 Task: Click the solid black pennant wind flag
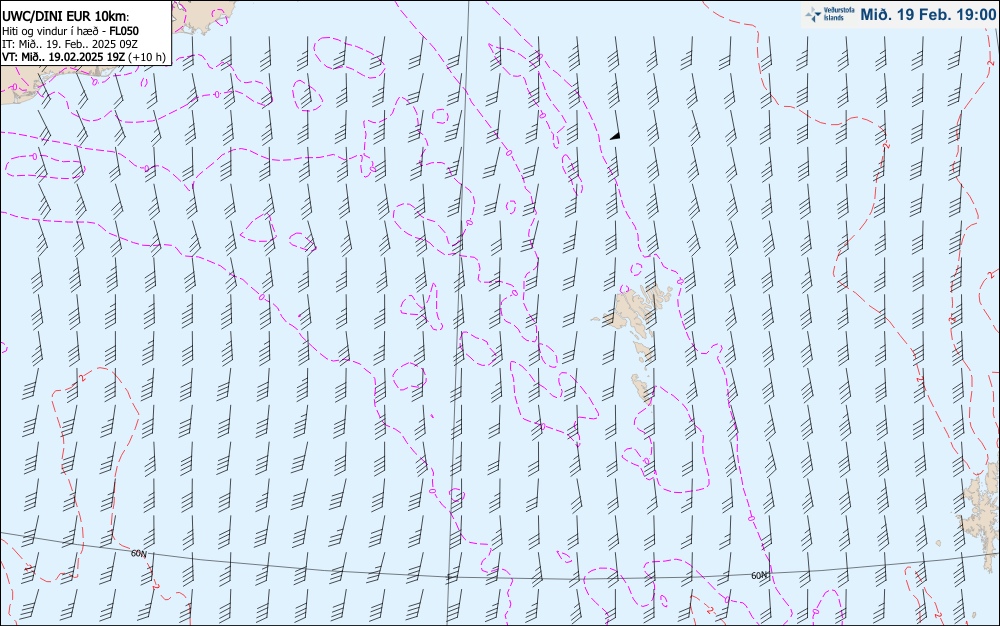coord(615,136)
